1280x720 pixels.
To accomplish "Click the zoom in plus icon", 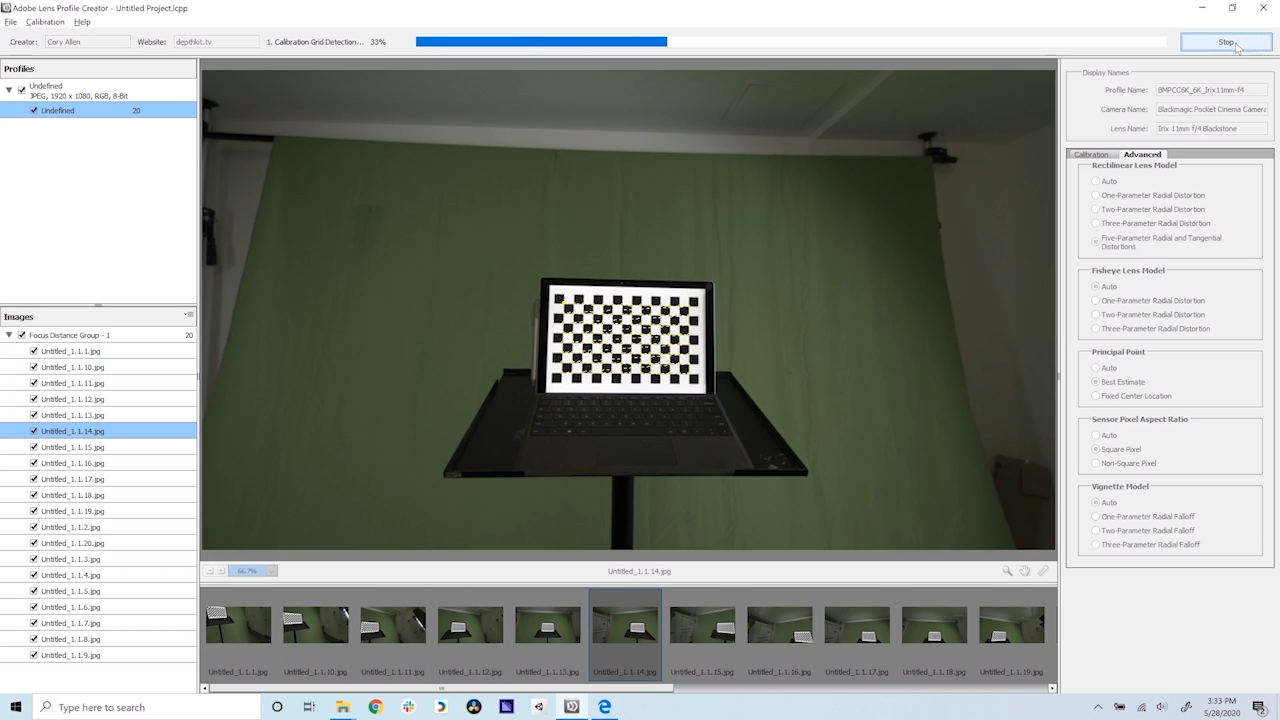I will point(221,570).
